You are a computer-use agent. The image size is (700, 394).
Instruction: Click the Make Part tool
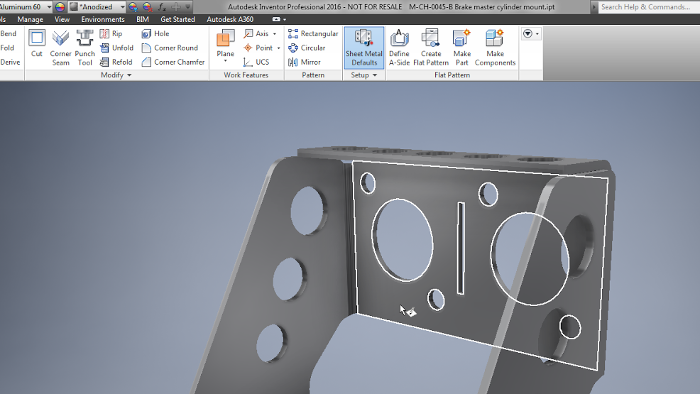click(462, 48)
